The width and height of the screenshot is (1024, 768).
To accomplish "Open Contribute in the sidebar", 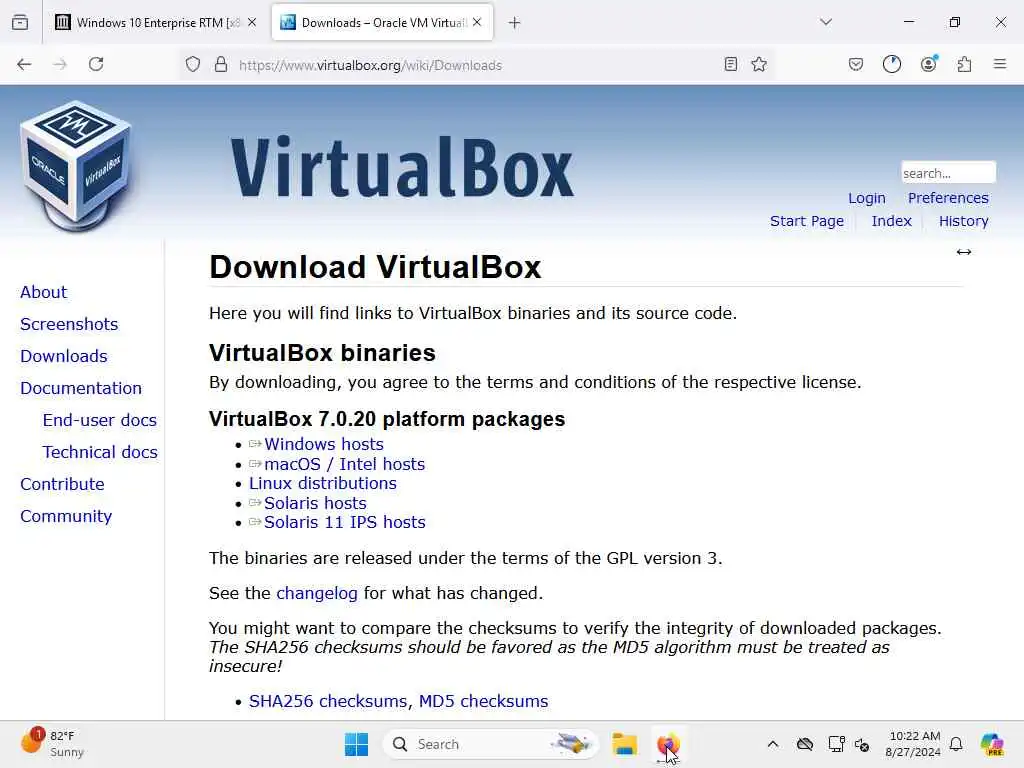I will click(62, 484).
